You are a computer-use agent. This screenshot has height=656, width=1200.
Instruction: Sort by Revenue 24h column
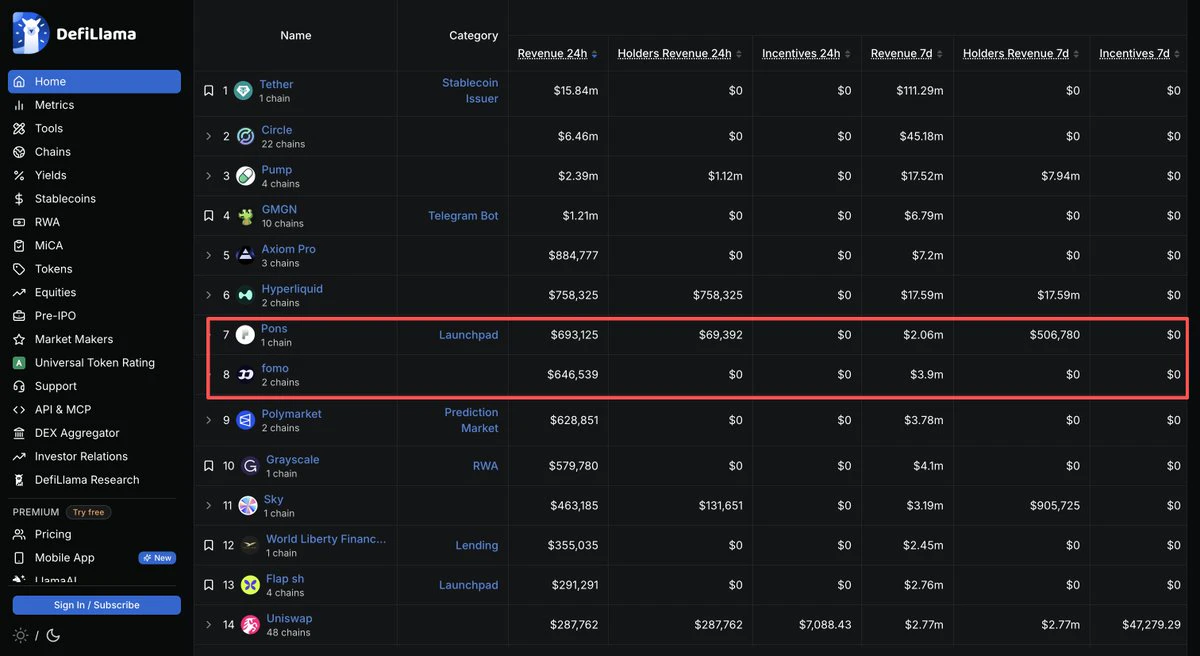tap(557, 53)
